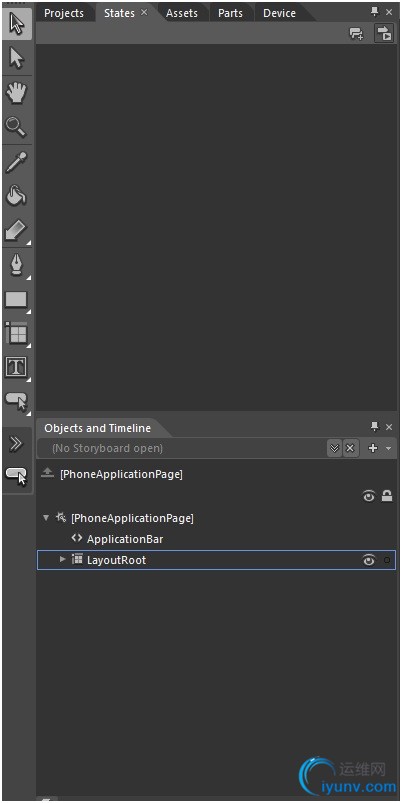Choose the Grid layout tool
Viewport: 402px width, 803px height.
coord(16,333)
